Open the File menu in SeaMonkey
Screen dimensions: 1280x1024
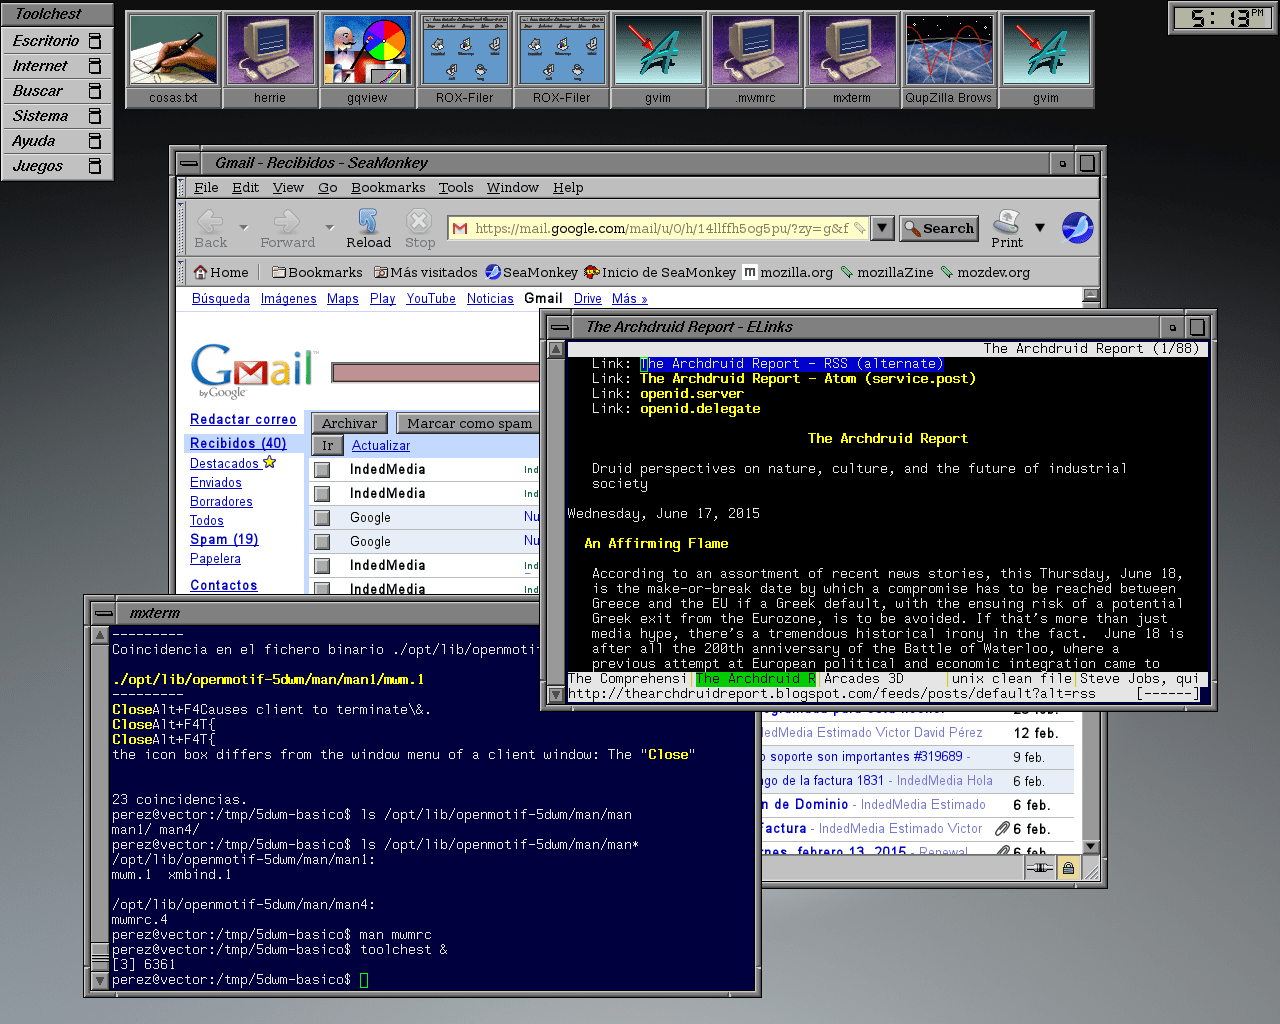(x=206, y=187)
